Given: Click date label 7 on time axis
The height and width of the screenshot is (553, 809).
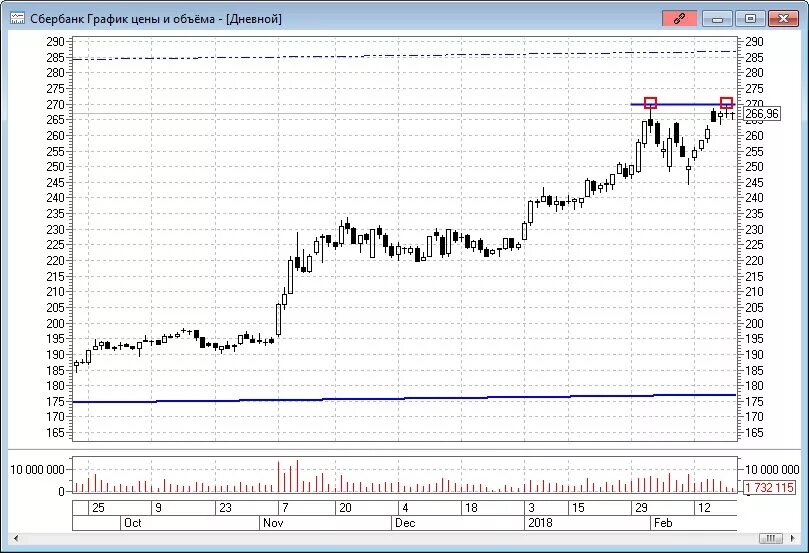Looking at the screenshot, I should coord(285,508).
